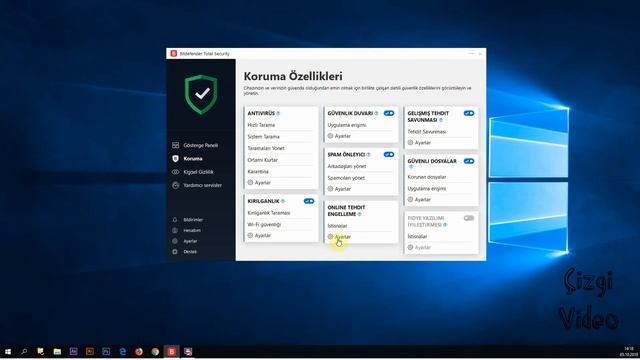Click the green shield status icon

tap(201, 94)
